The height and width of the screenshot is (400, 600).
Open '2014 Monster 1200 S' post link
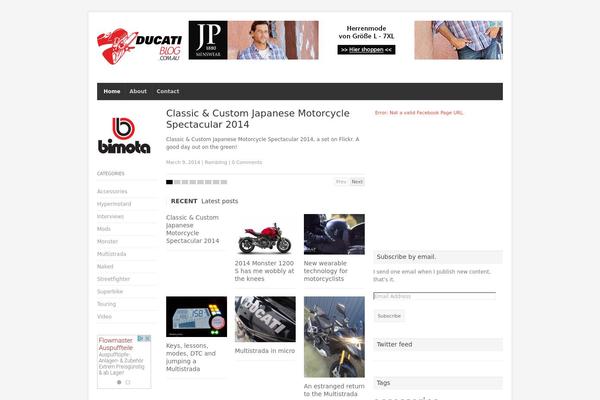pos(264,271)
